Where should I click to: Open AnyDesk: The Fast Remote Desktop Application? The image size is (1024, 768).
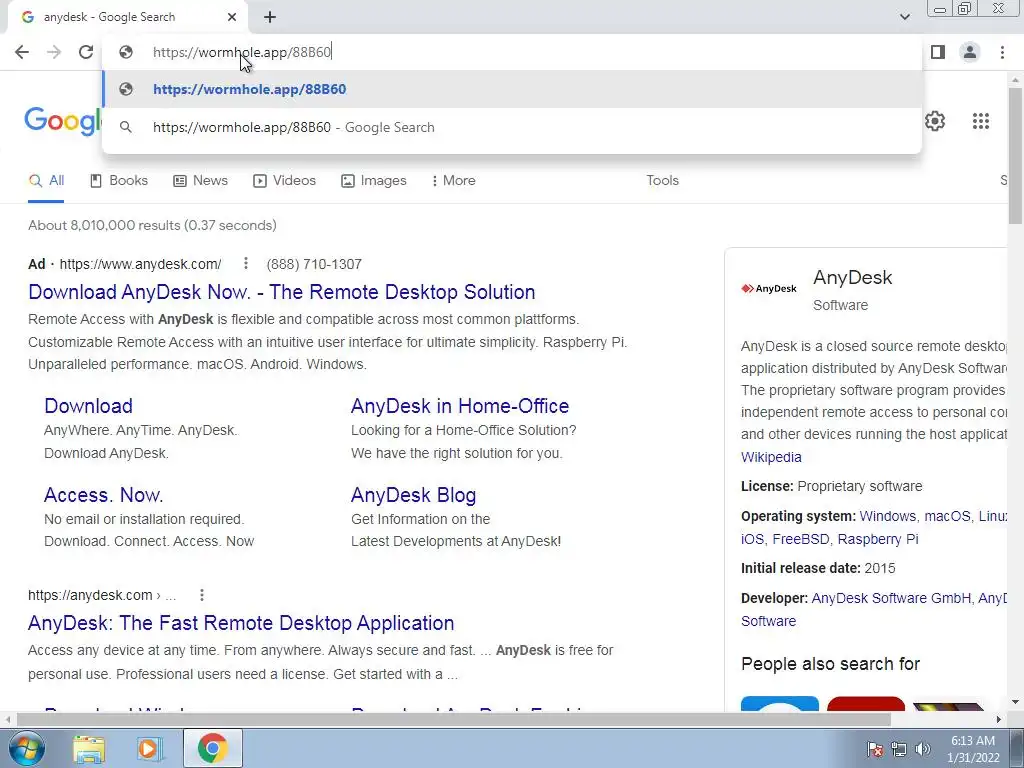241,623
